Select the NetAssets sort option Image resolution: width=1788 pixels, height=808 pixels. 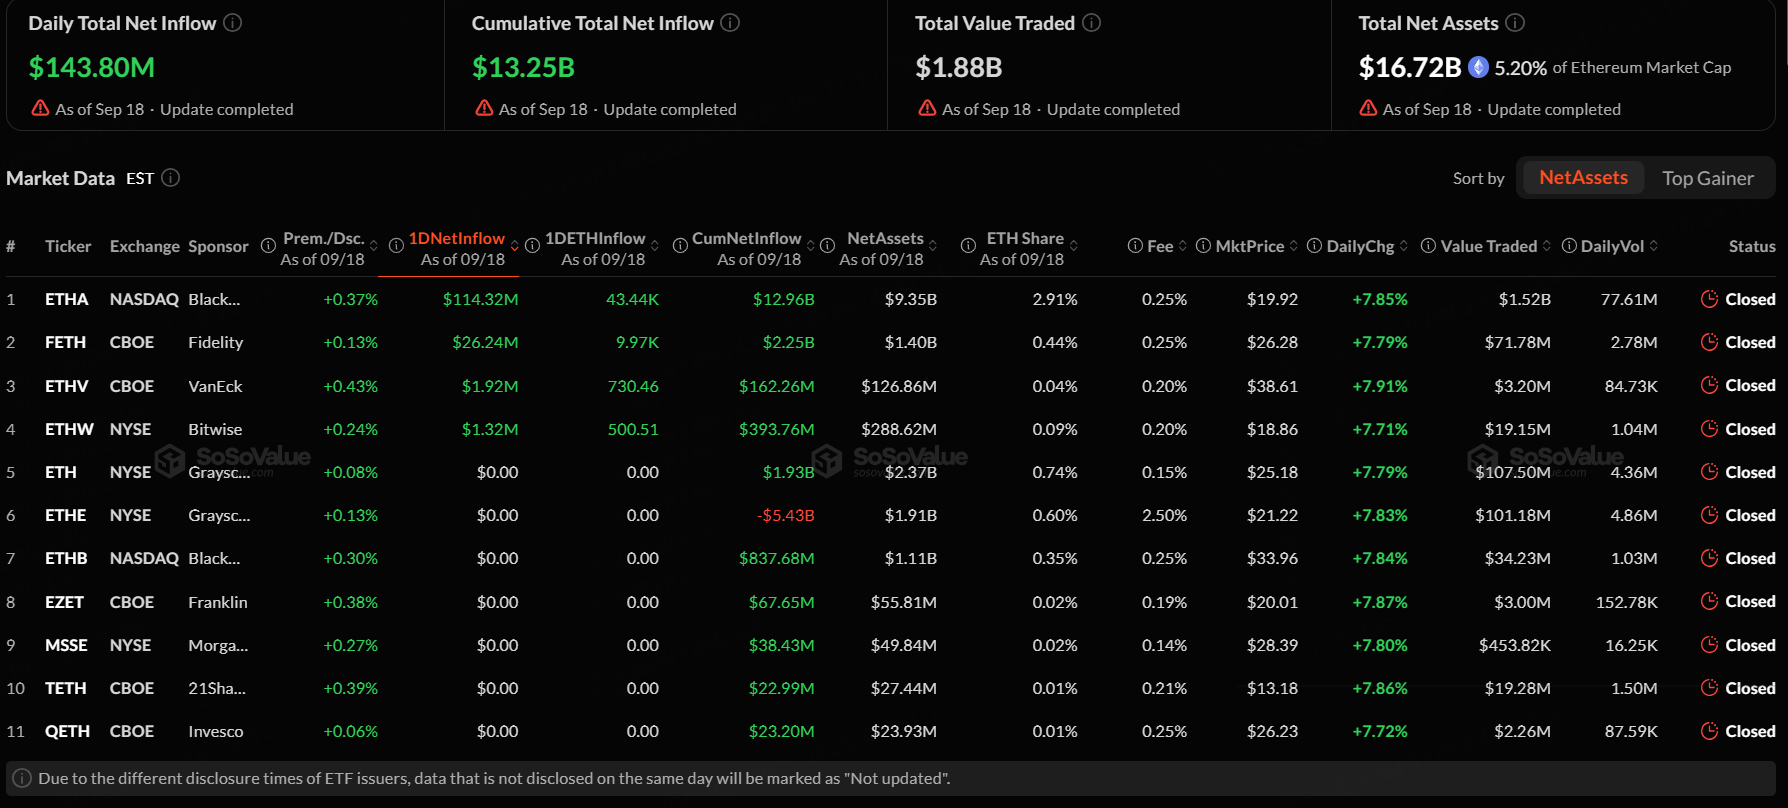[1583, 178]
